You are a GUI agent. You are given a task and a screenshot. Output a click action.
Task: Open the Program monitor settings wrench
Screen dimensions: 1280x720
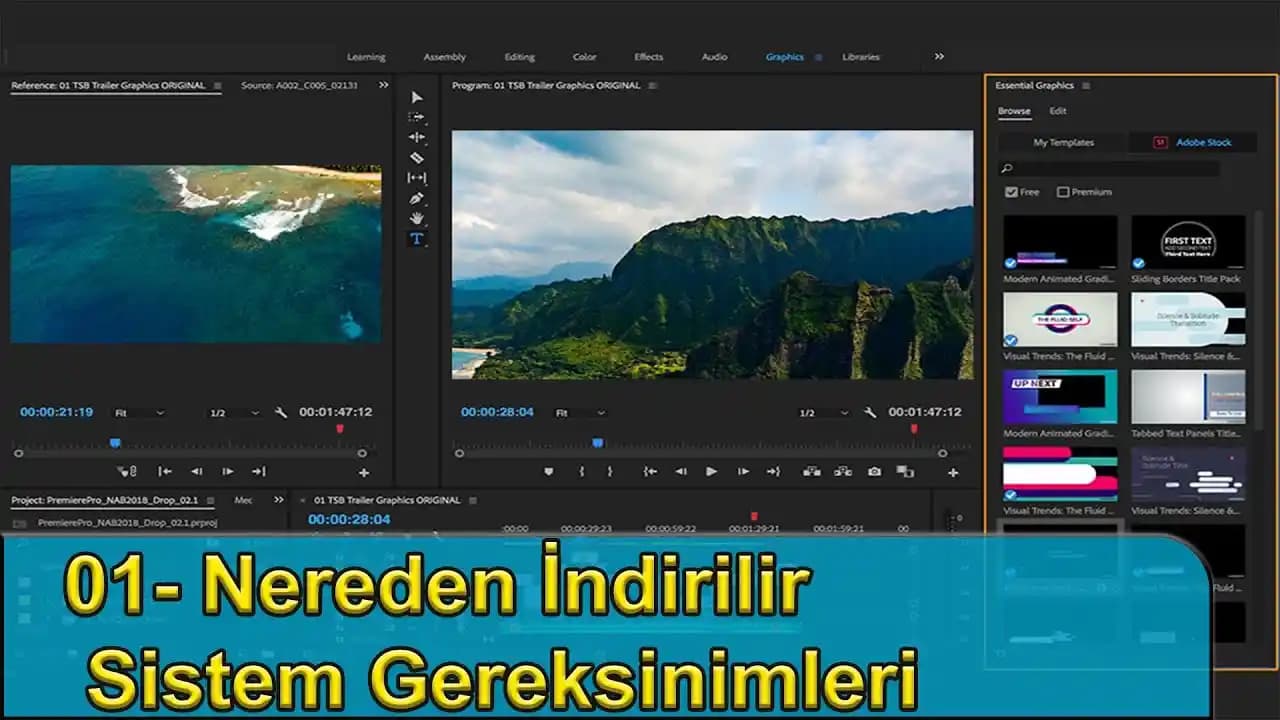[871, 412]
